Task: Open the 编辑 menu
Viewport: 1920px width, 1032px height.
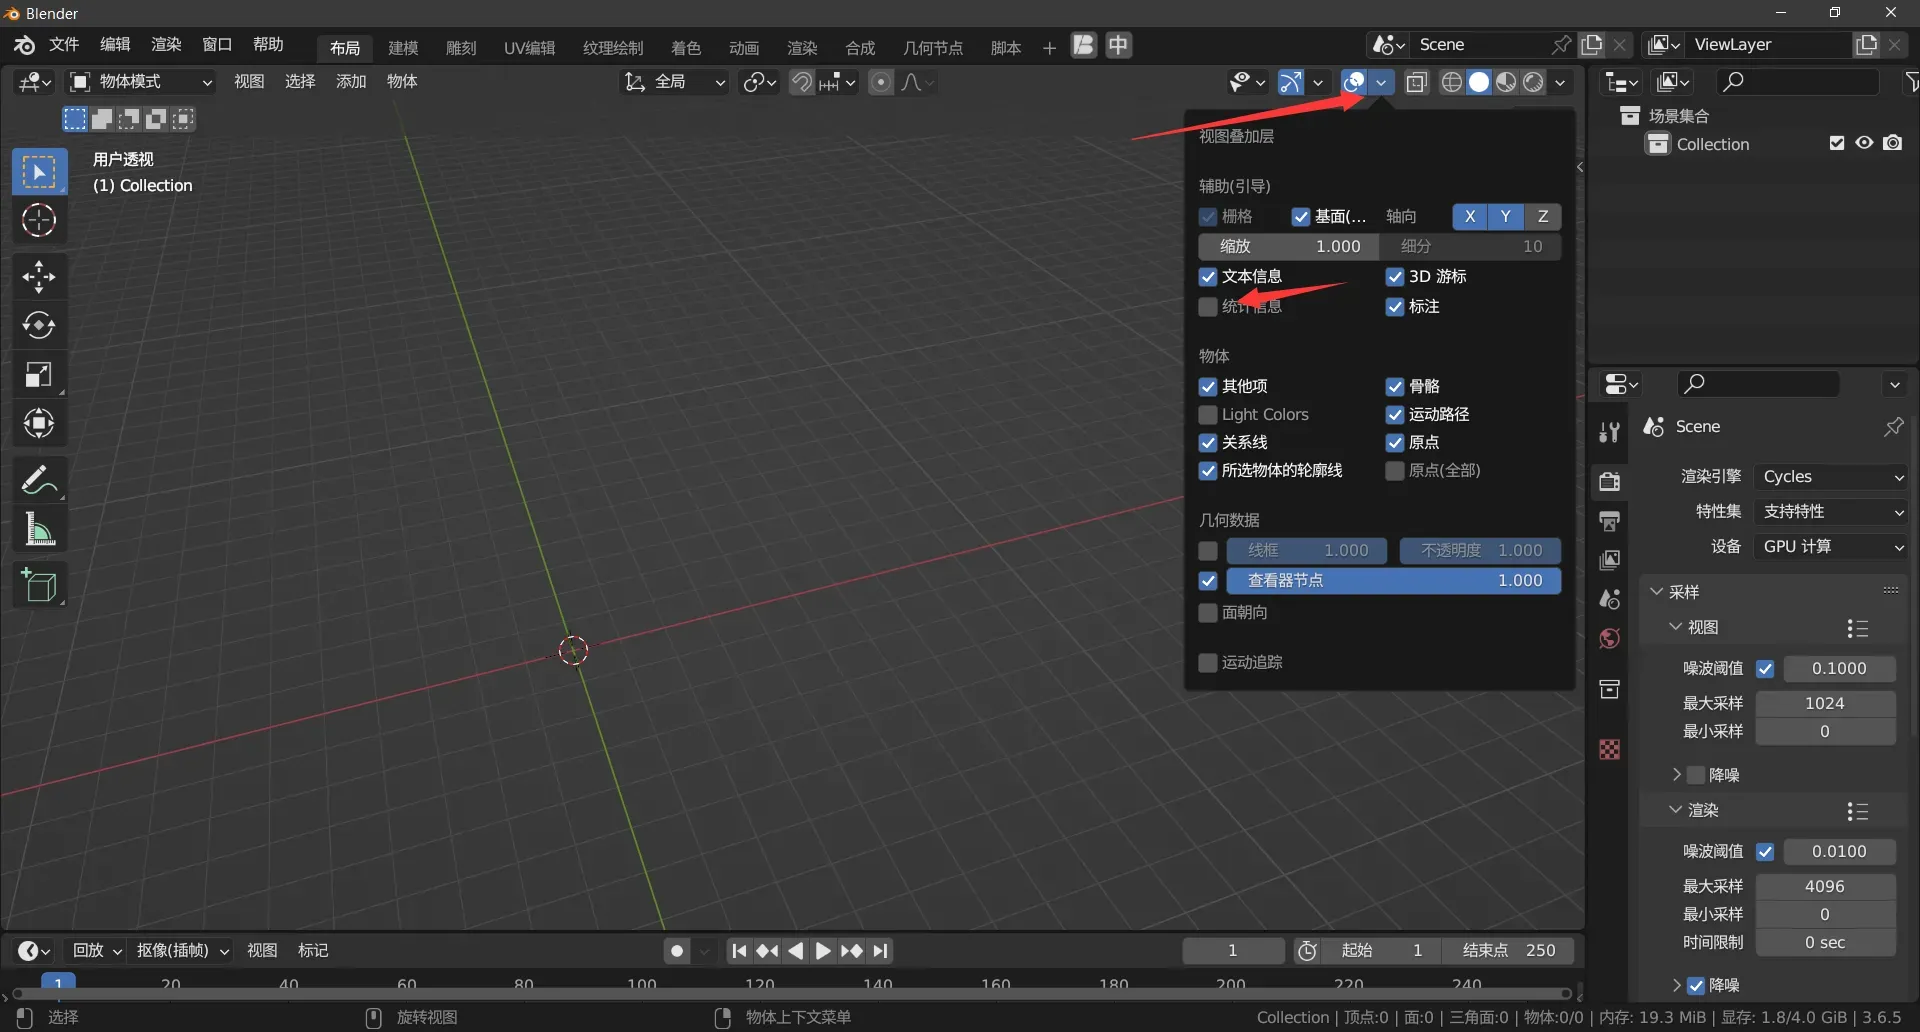Action: 115,45
